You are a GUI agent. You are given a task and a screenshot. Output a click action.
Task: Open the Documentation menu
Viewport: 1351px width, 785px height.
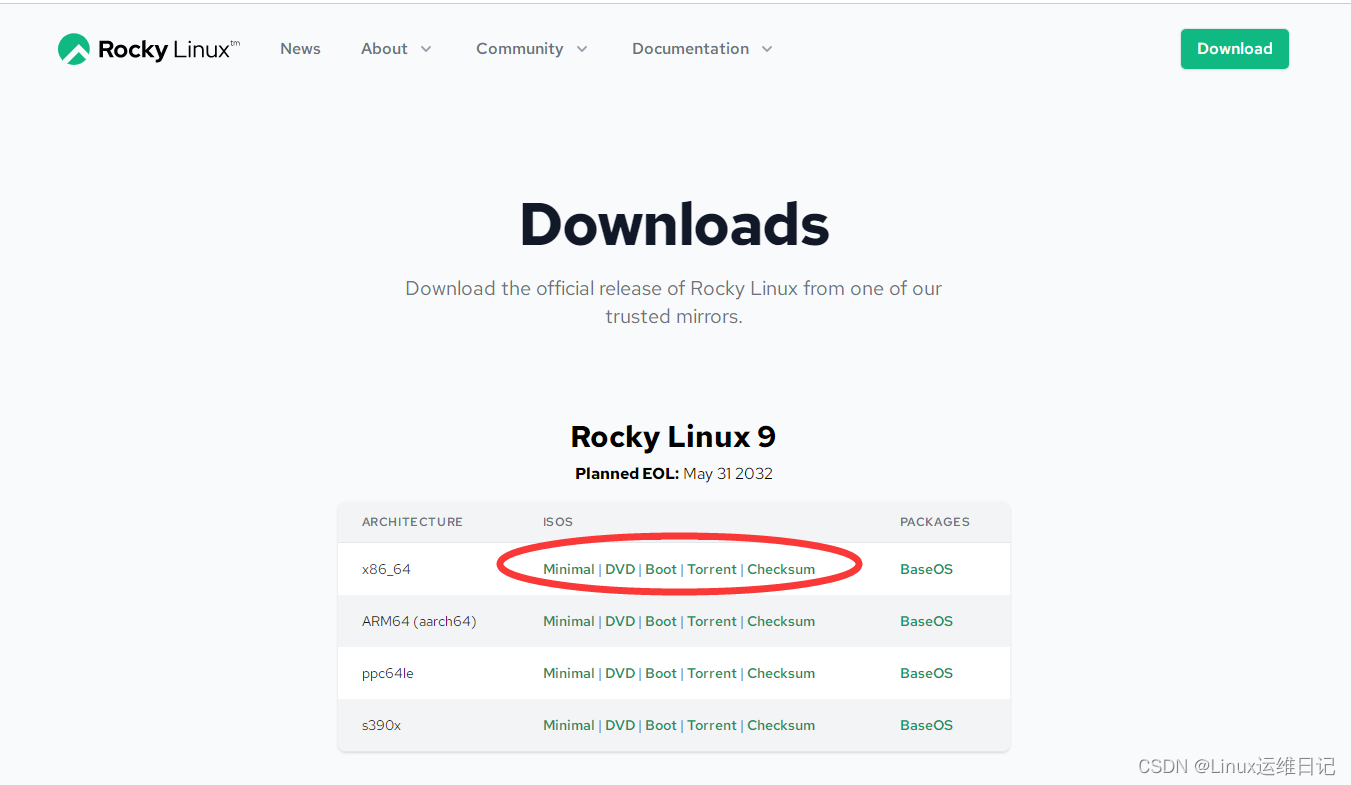click(690, 49)
